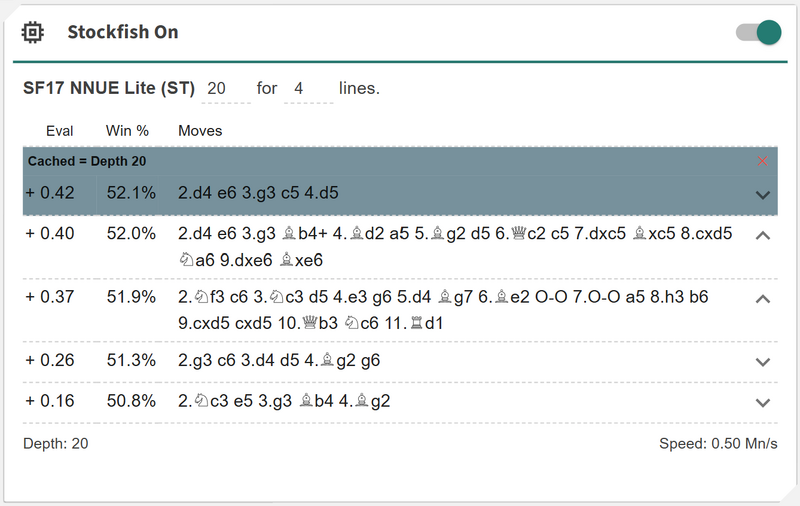Screen dimensions: 800x506
Task: Collapse the +0.37 Nf3 c6 line
Action: tap(763, 298)
